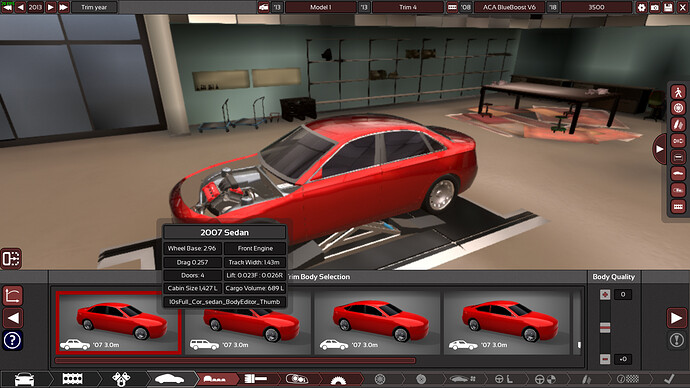This screenshot has height=388, width=690.
Task: Take a screenshot with camera icon
Action: click(x=655, y=7)
